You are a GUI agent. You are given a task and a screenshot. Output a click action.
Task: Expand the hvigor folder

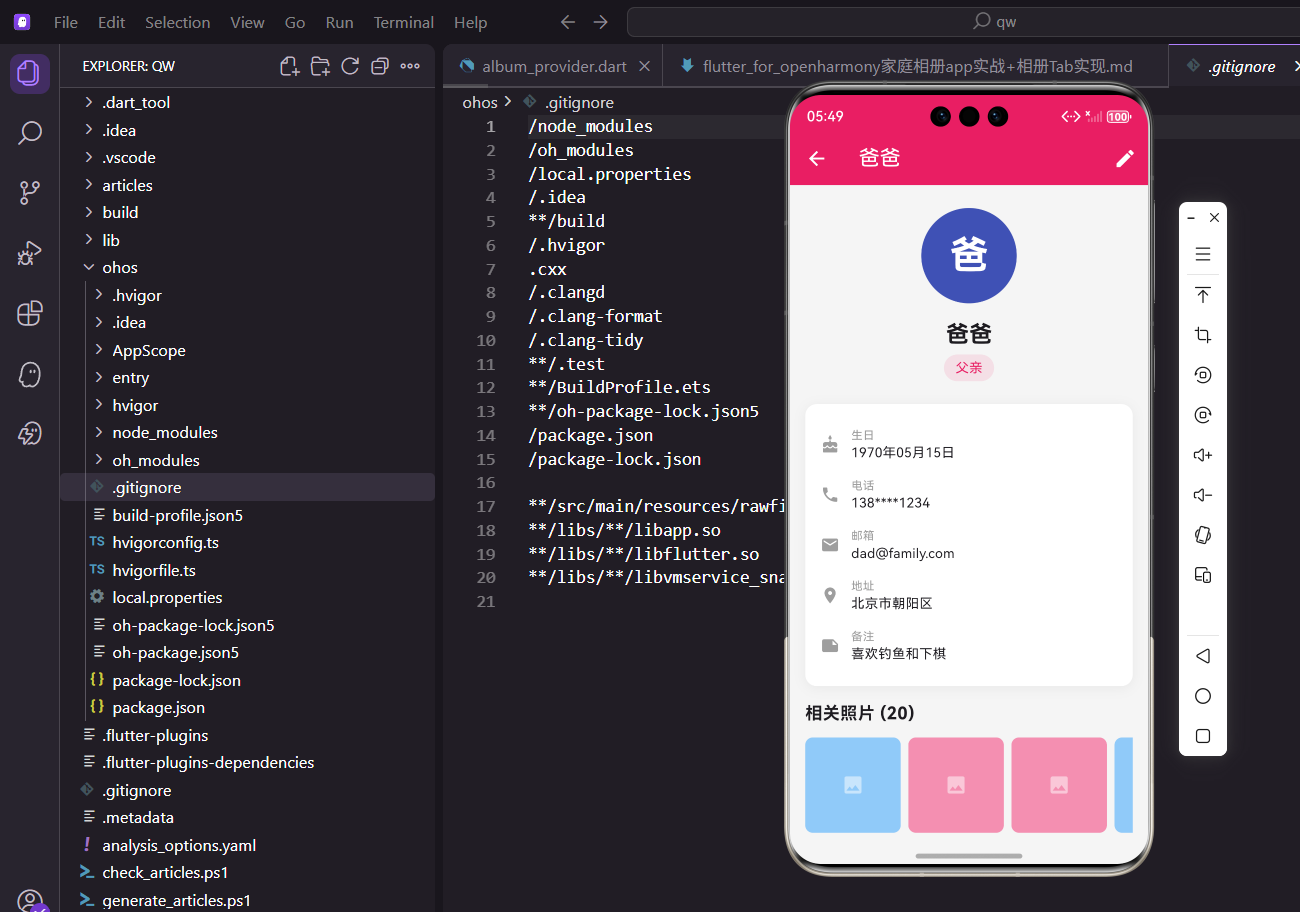point(247,405)
